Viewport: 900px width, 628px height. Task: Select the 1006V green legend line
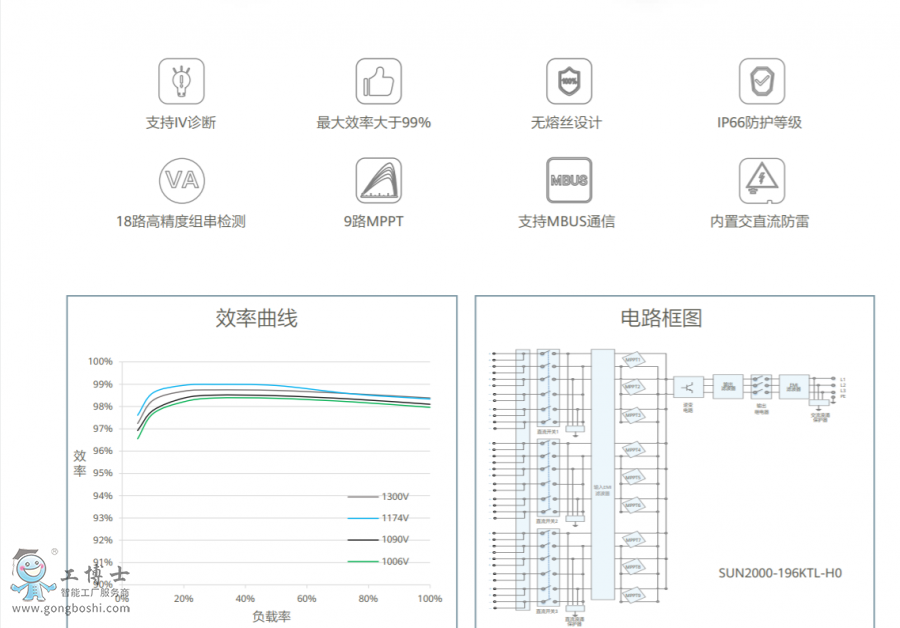click(362, 562)
